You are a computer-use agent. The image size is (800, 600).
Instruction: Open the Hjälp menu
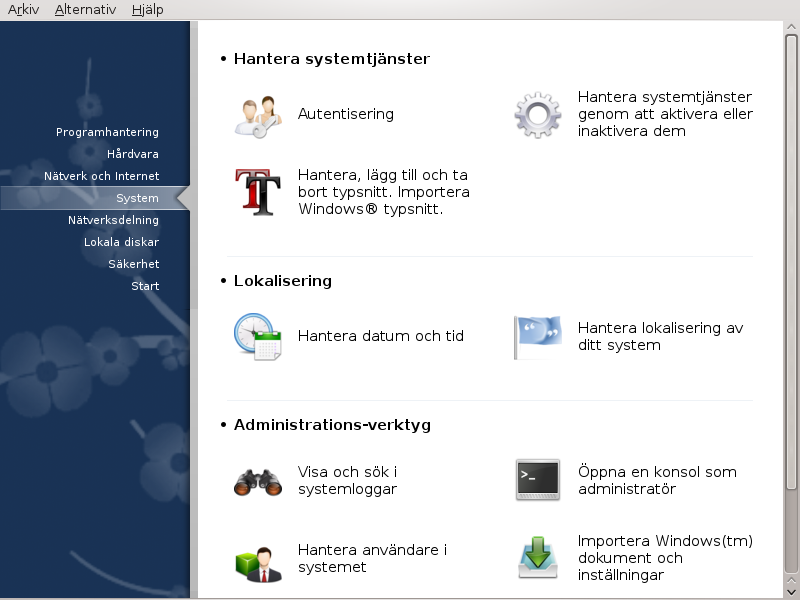point(147,9)
